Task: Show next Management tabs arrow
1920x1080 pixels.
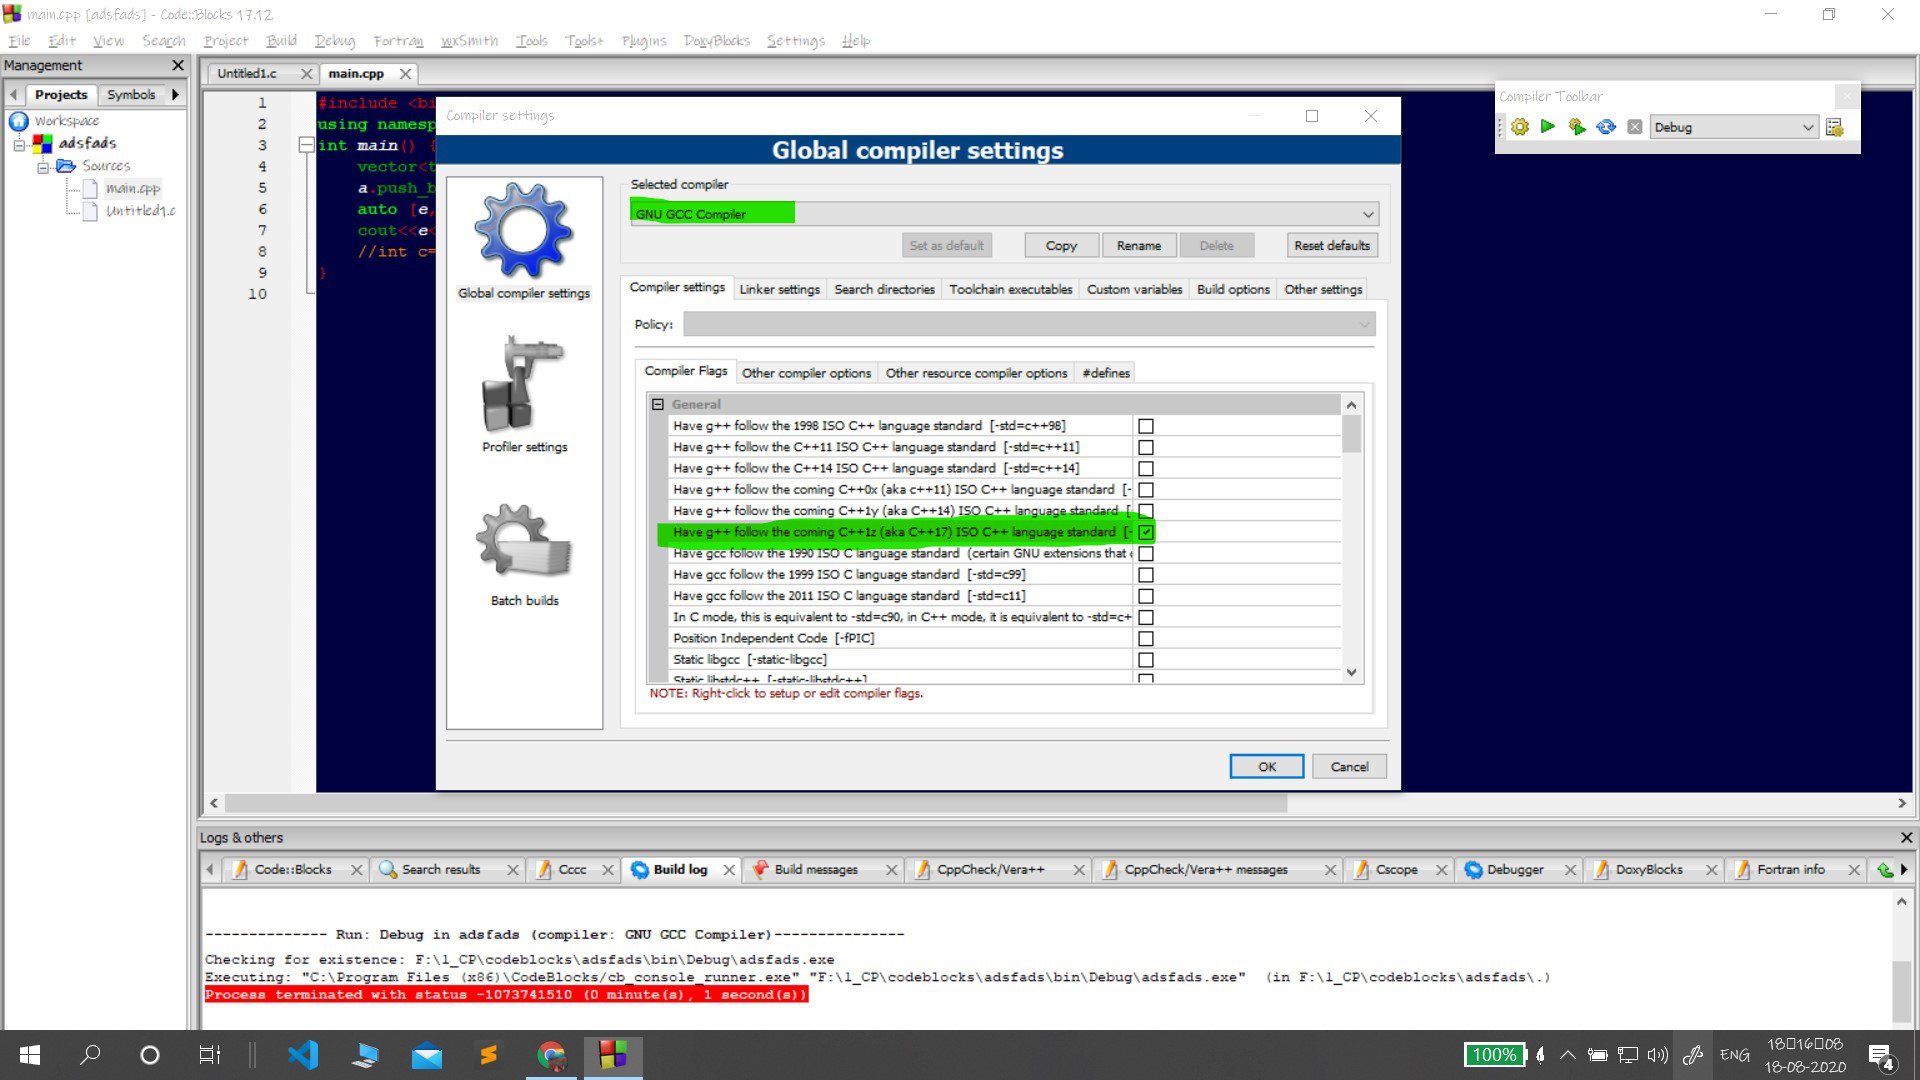Action: (175, 95)
